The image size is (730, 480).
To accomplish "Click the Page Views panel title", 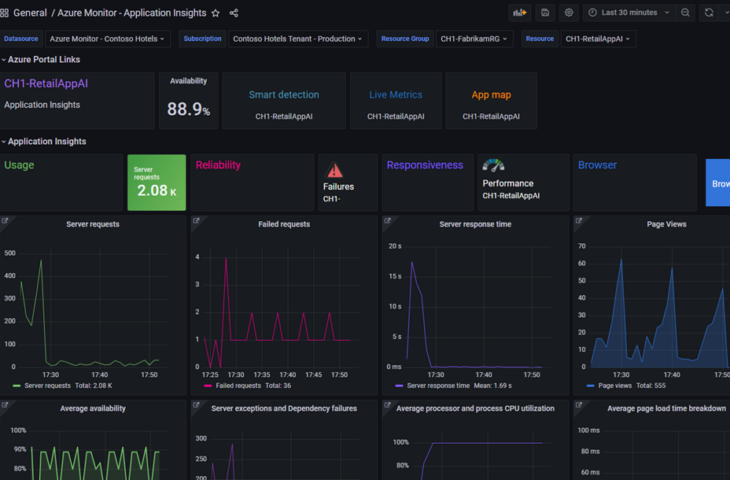I will (666, 224).
